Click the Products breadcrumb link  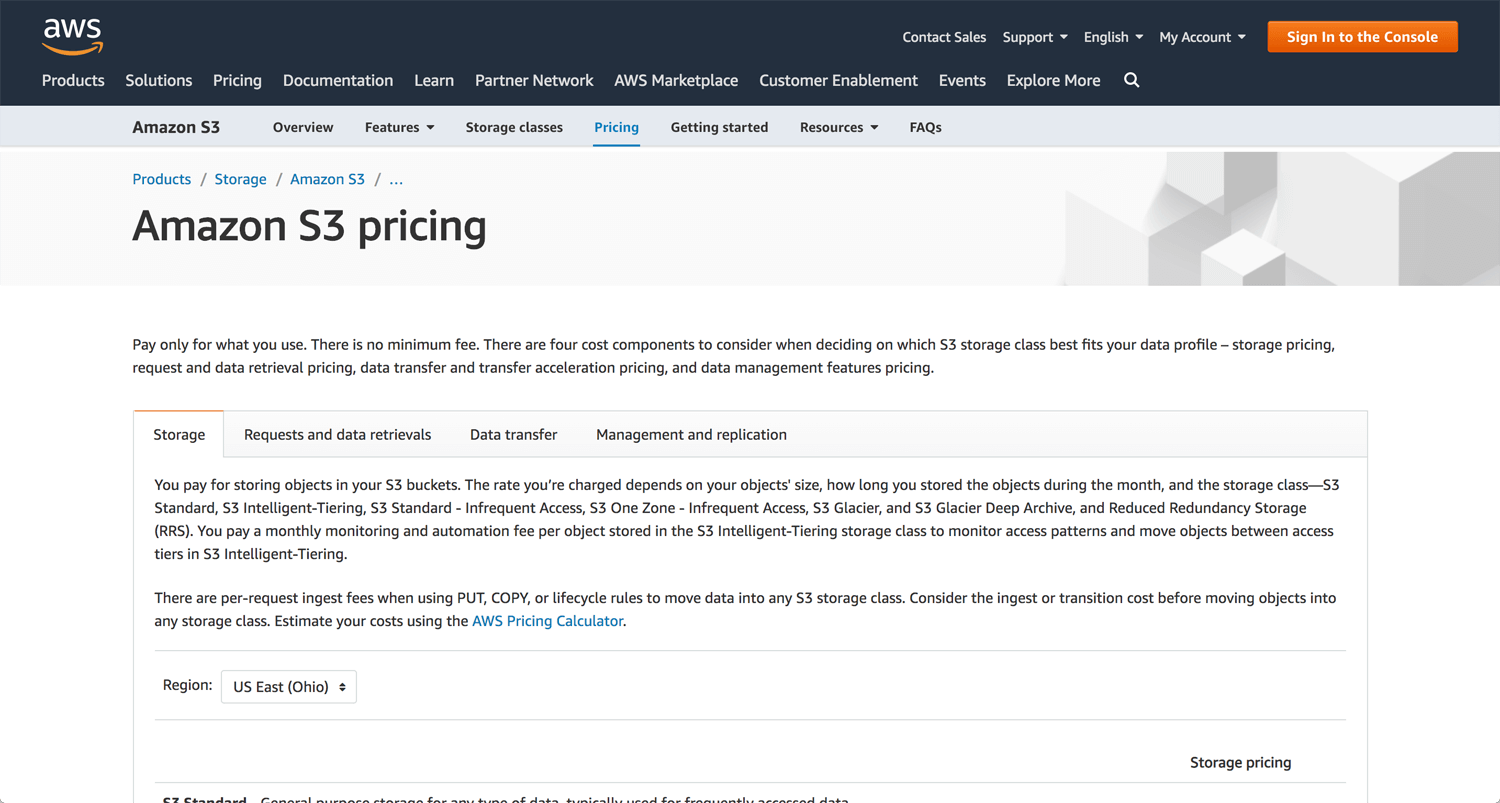tap(161, 179)
